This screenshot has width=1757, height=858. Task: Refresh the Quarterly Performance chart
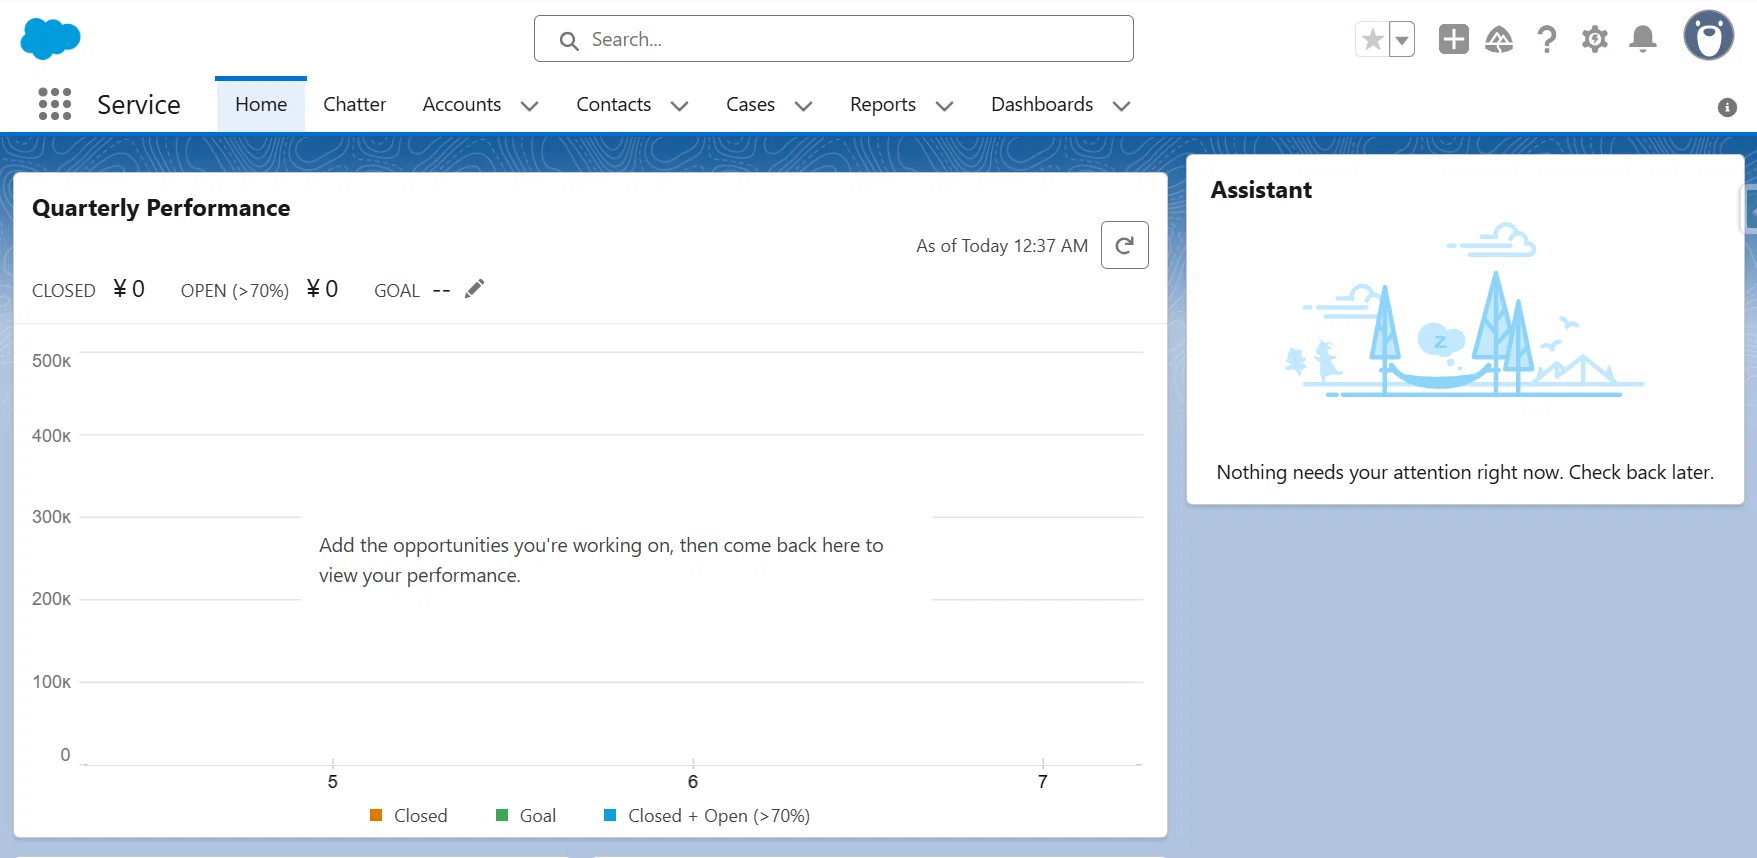tap(1125, 245)
